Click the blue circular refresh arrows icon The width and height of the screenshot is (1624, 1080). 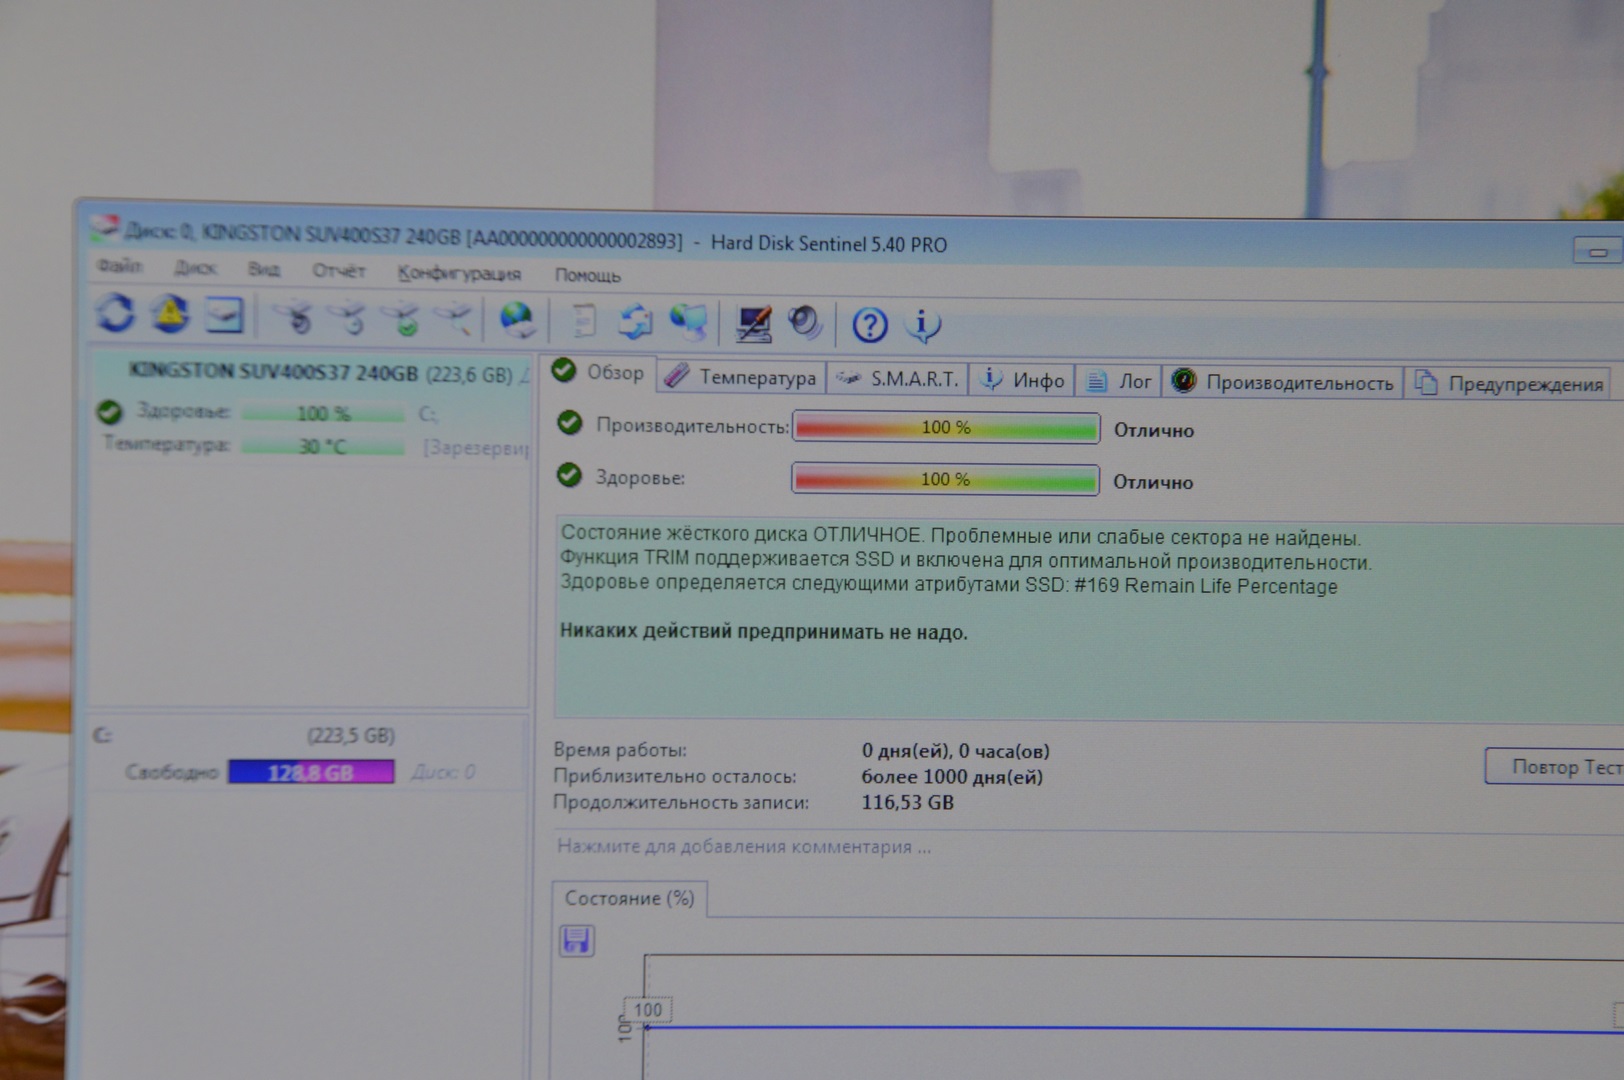115,314
